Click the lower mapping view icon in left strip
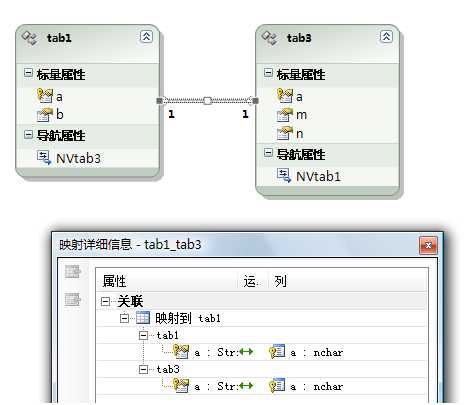 (x=73, y=299)
